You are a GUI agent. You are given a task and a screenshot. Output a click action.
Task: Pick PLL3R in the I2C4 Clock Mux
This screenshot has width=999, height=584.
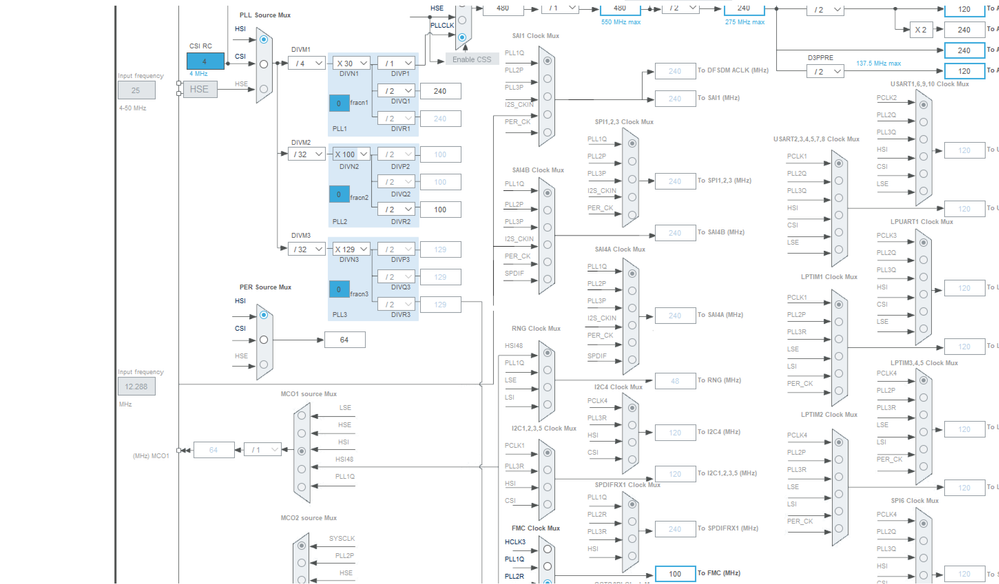632,425
